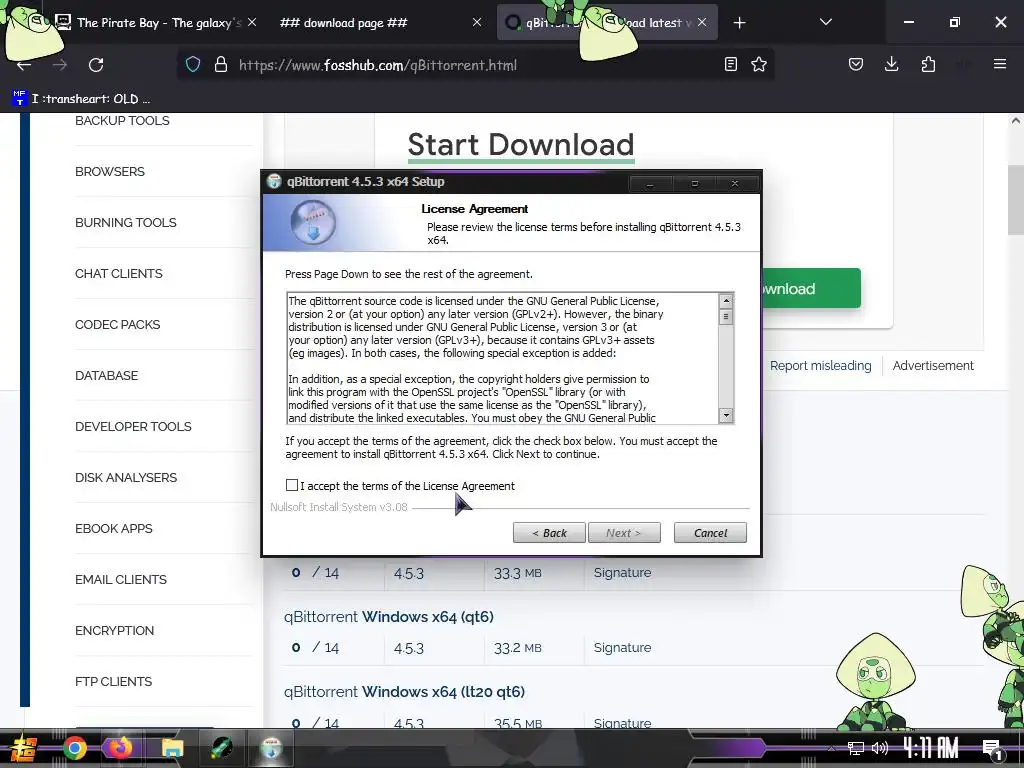
Task: Open the network icon in the system tray
Action: point(855,748)
